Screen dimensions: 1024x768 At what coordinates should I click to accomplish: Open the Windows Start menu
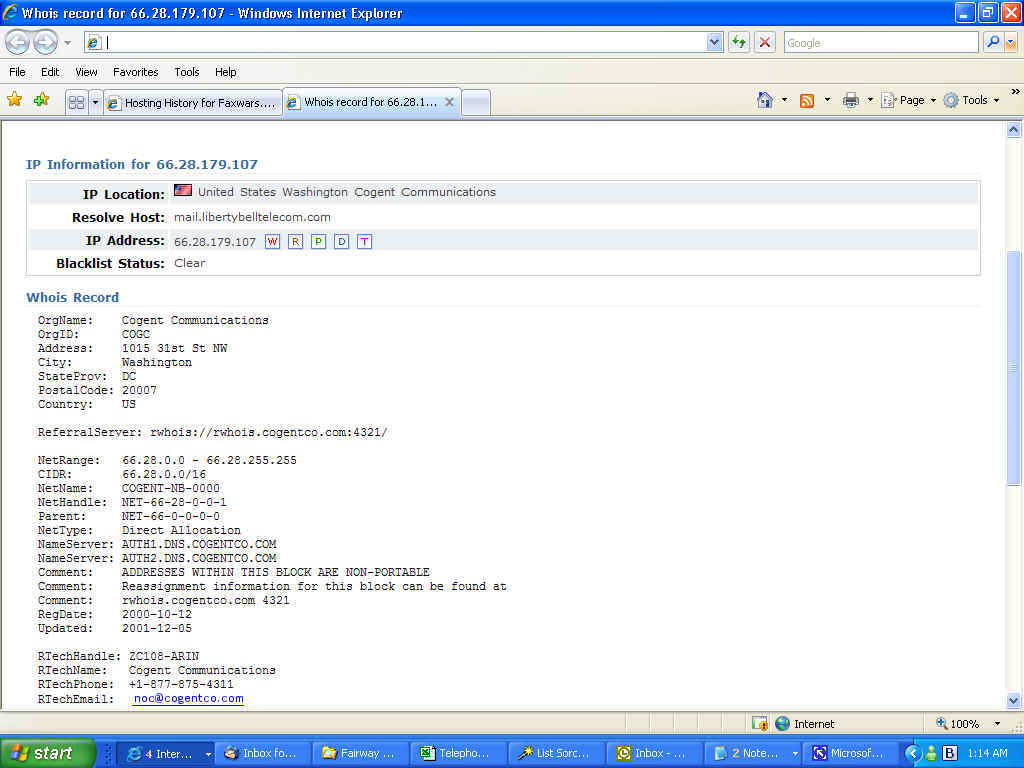tap(47, 753)
